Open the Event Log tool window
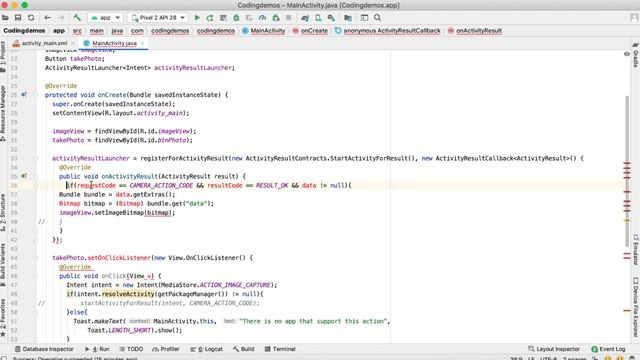Image resolution: width=640 pixels, height=360 pixels. (608, 349)
